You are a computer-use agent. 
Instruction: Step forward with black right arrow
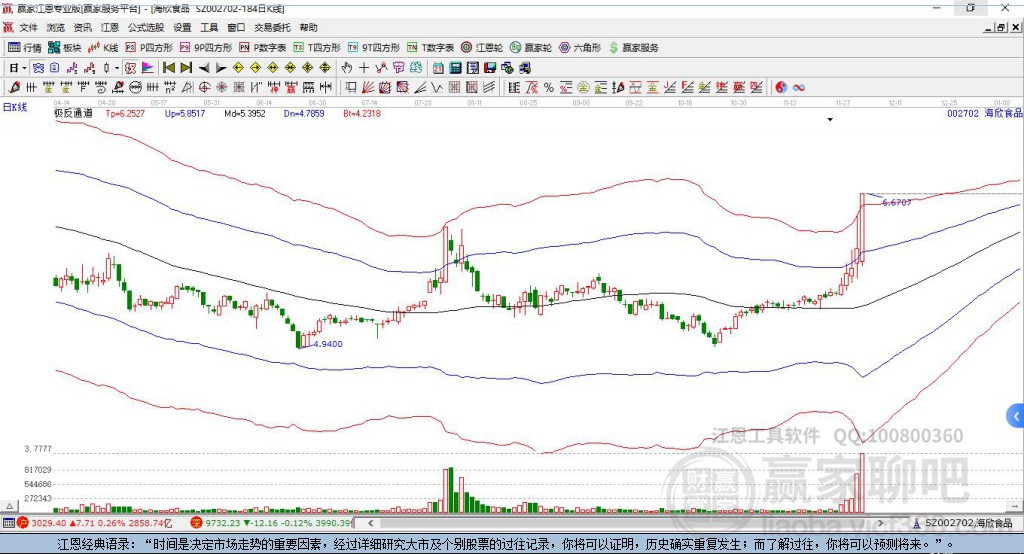point(221,68)
